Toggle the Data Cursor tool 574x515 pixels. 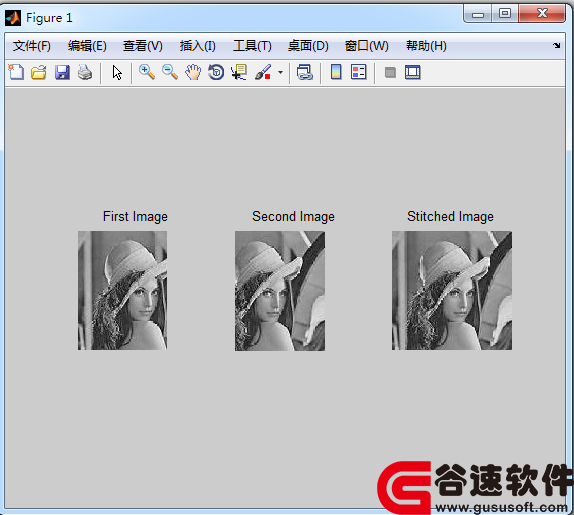(x=239, y=72)
